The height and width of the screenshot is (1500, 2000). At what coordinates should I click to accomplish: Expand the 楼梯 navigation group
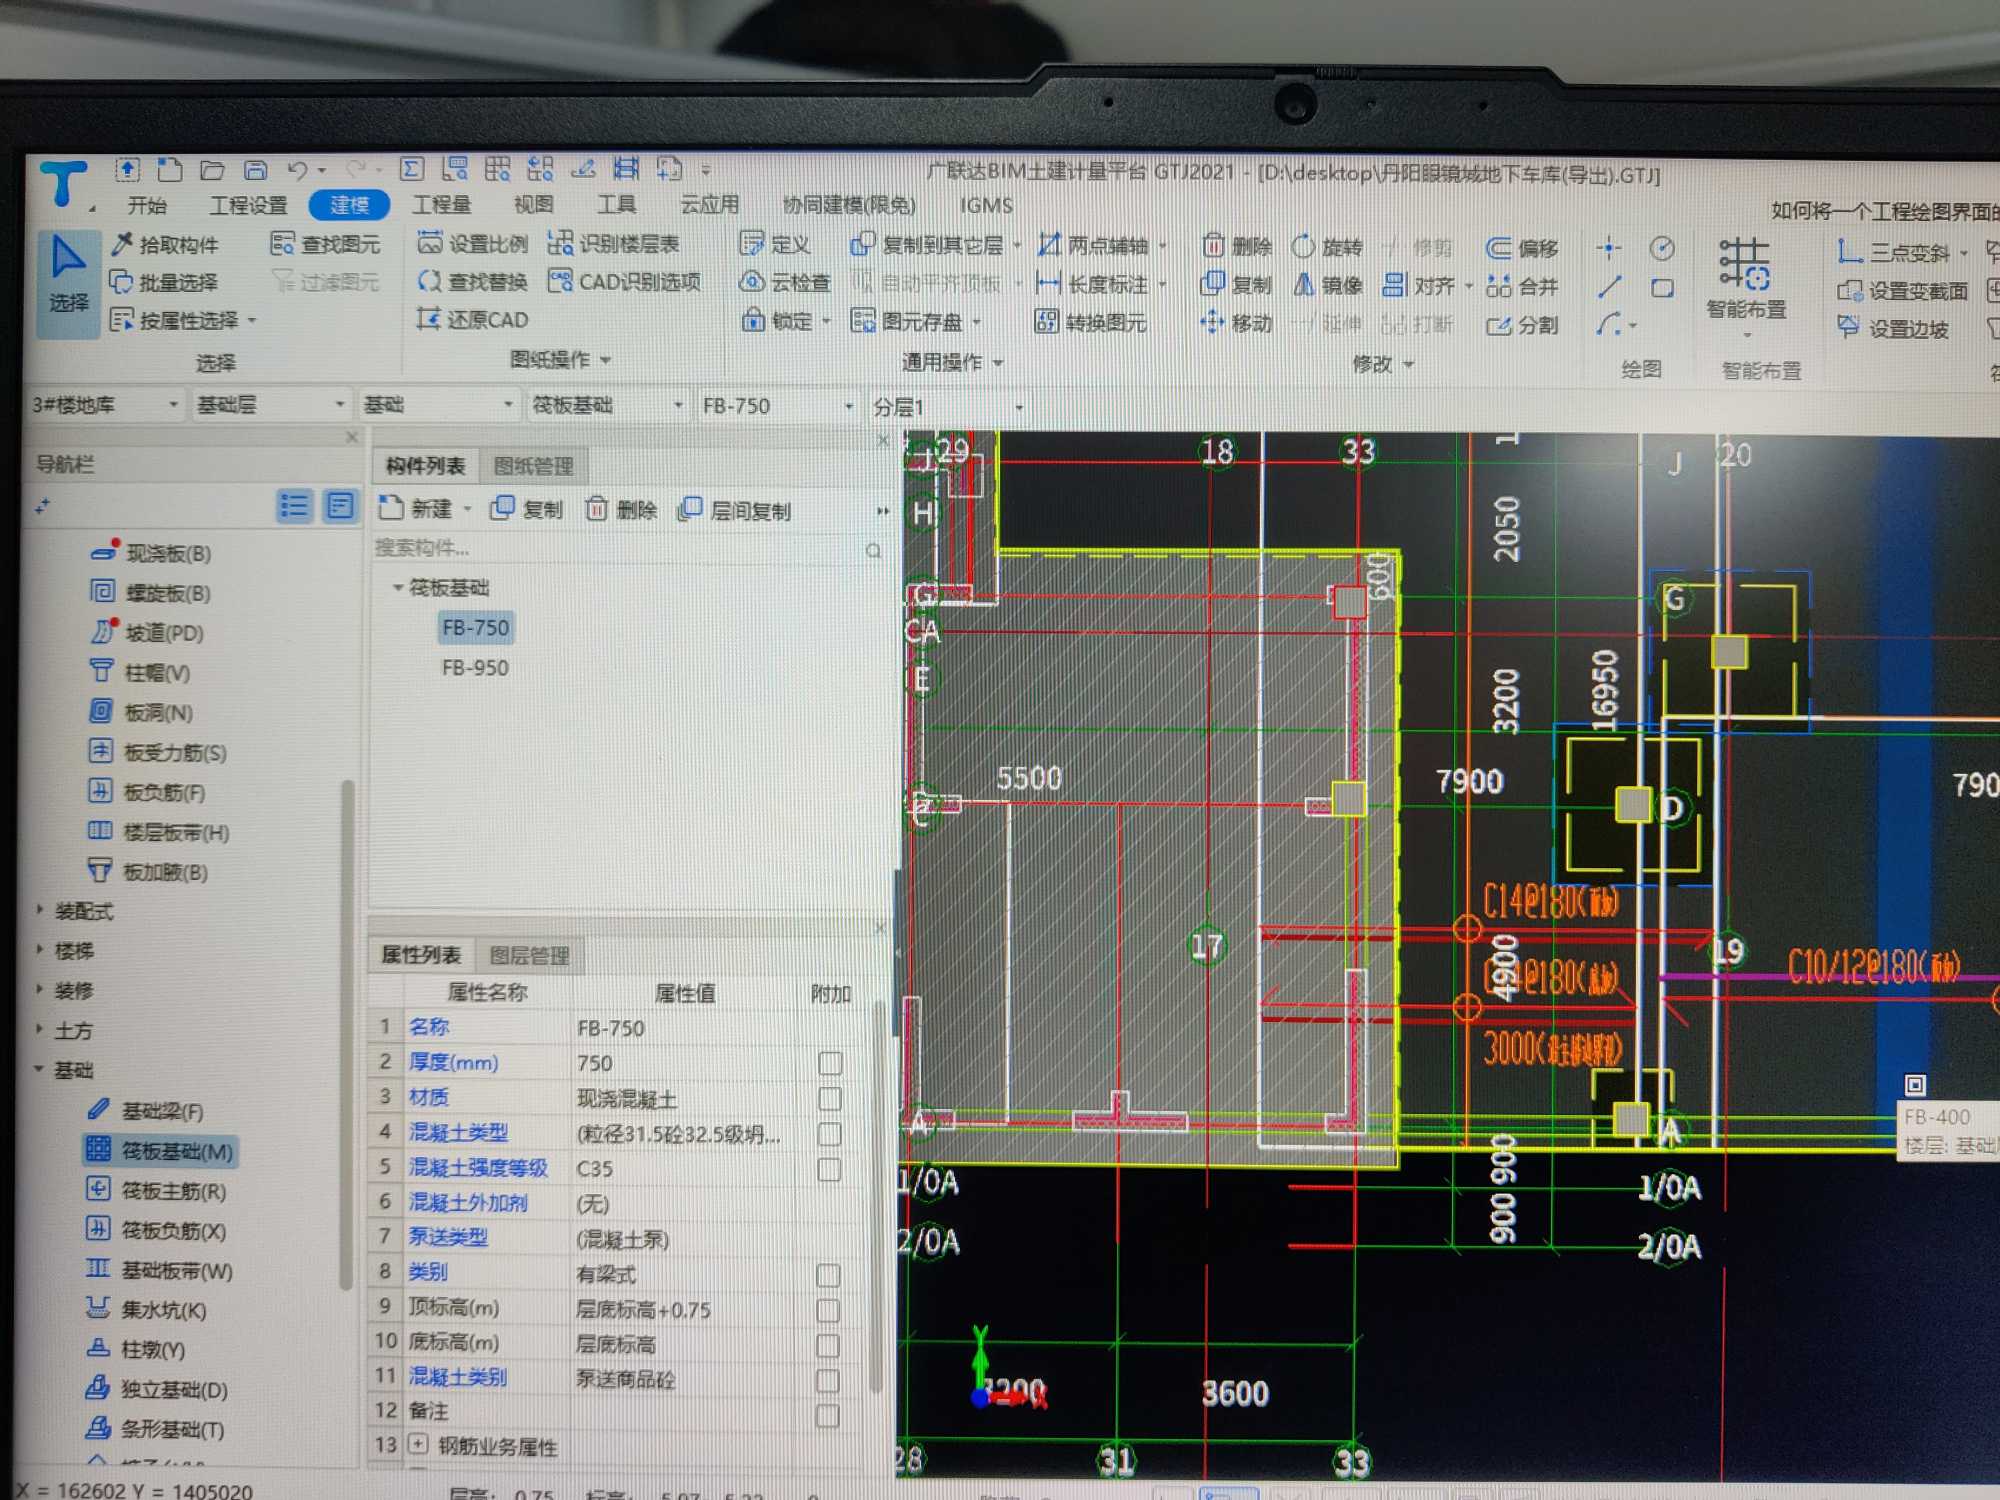(x=39, y=949)
